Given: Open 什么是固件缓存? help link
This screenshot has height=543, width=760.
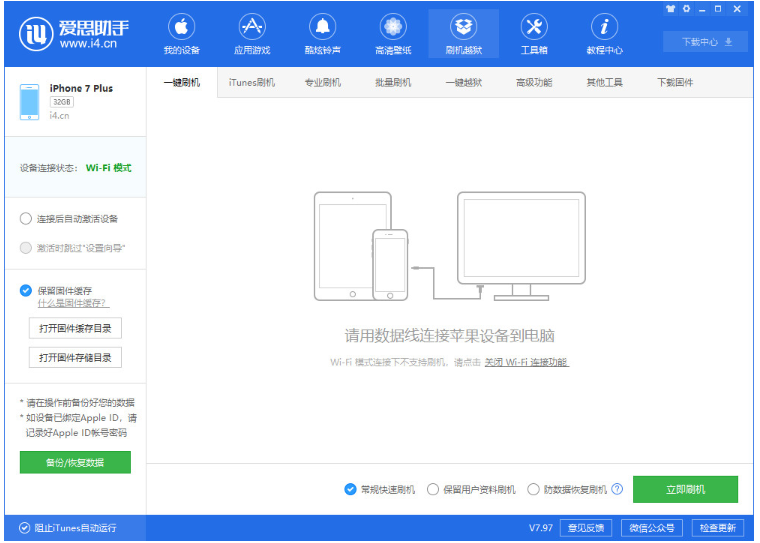Looking at the screenshot, I should (x=74, y=303).
